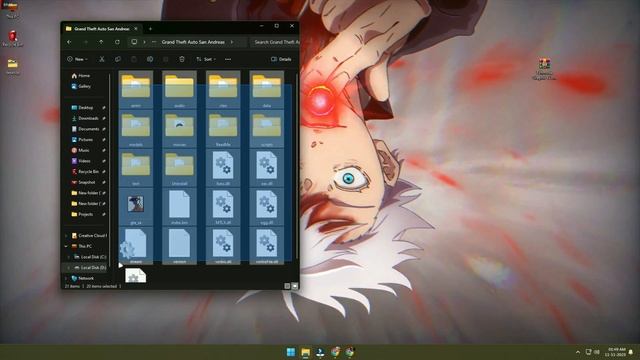
Task: Delete selected files with the trash icon
Action: (182, 59)
